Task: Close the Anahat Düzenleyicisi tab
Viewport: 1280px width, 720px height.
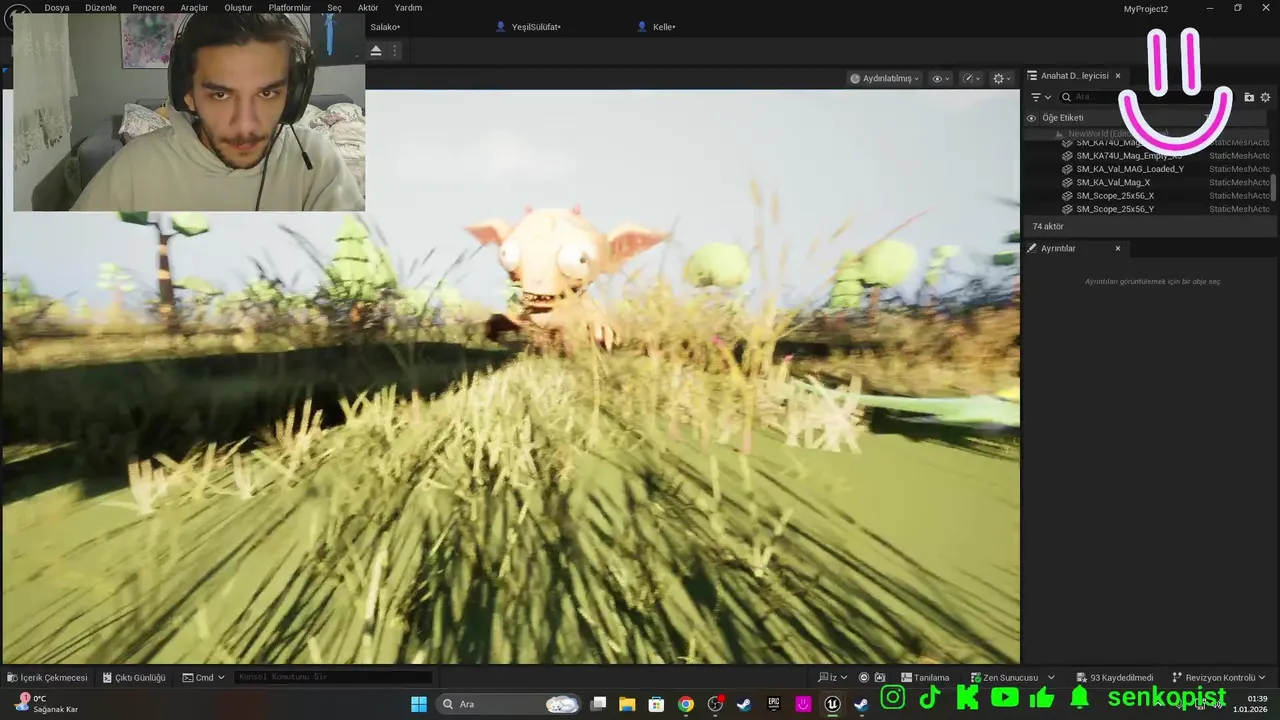Action: point(1118,76)
